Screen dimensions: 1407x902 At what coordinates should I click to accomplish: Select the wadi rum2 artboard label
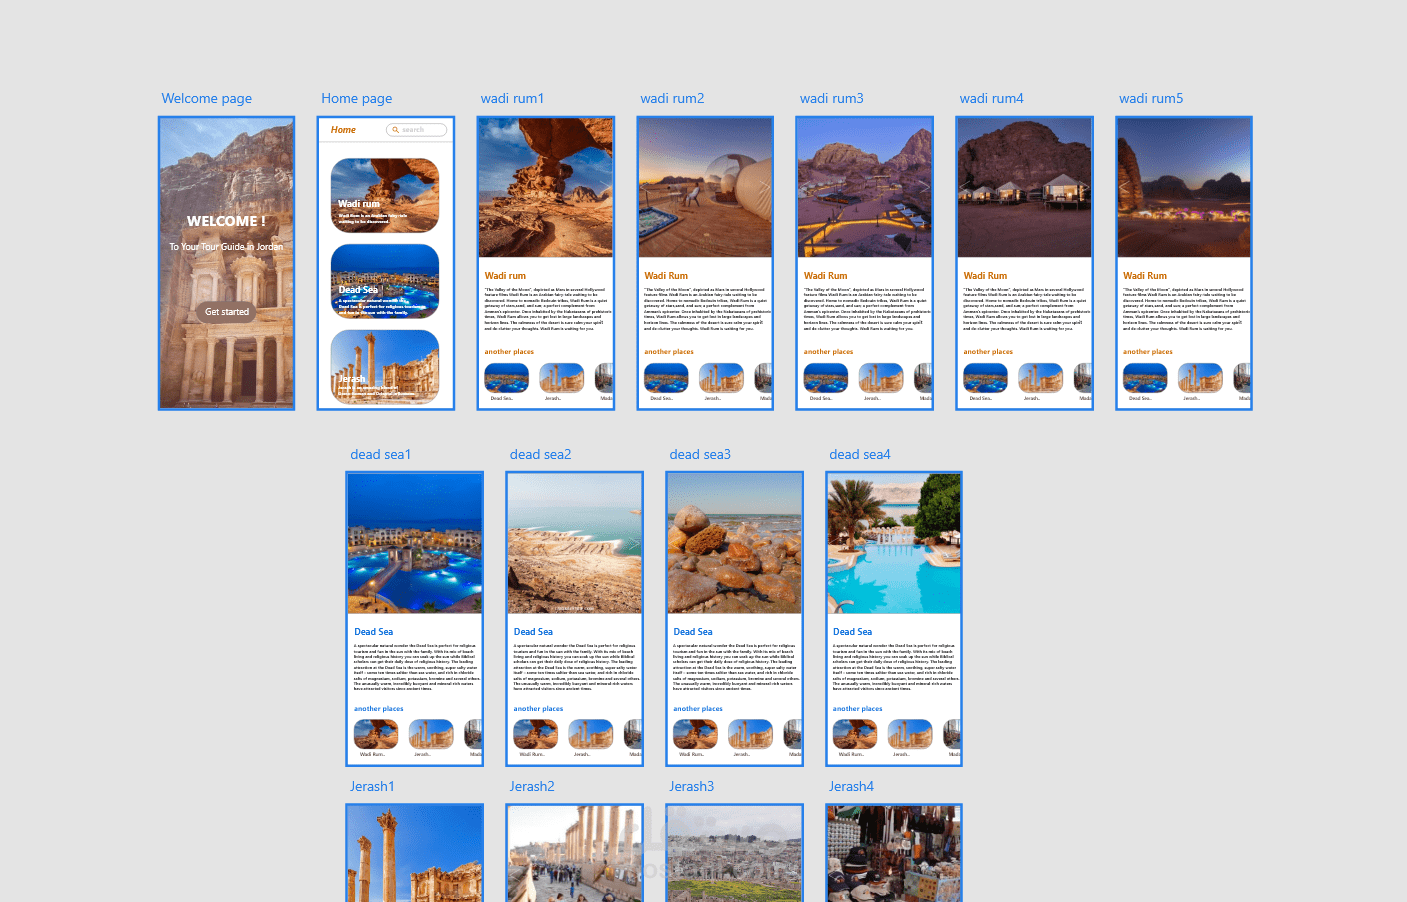(673, 98)
